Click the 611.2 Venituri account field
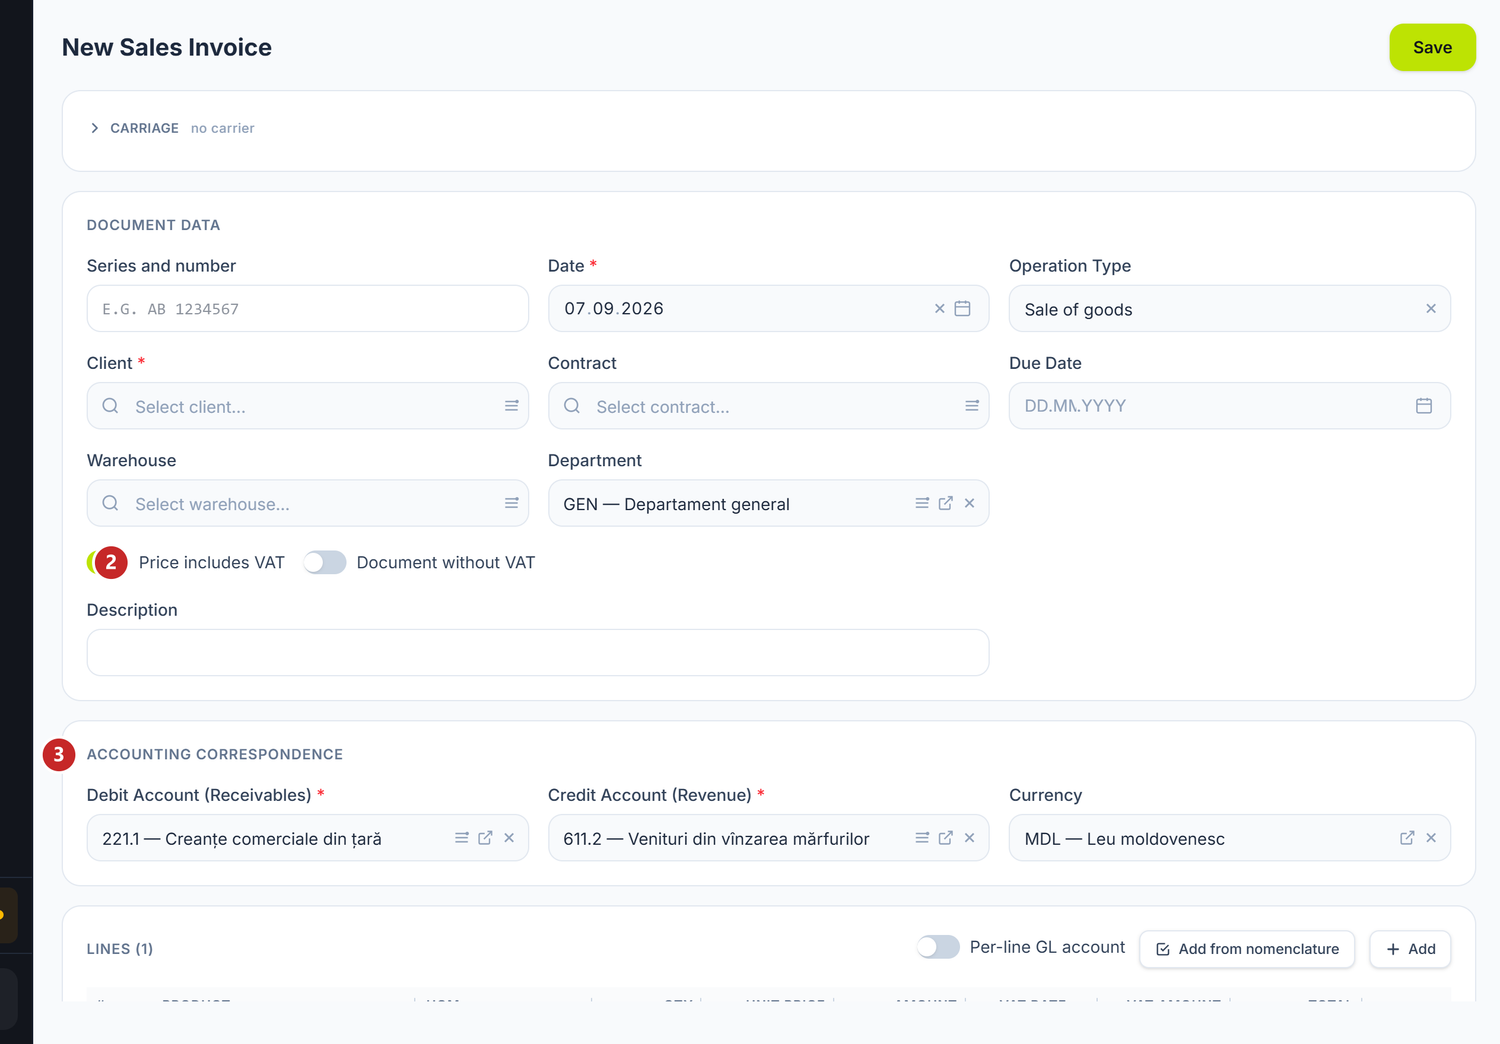The height and width of the screenshot is (1044, 1500). [x=769, y=838]
